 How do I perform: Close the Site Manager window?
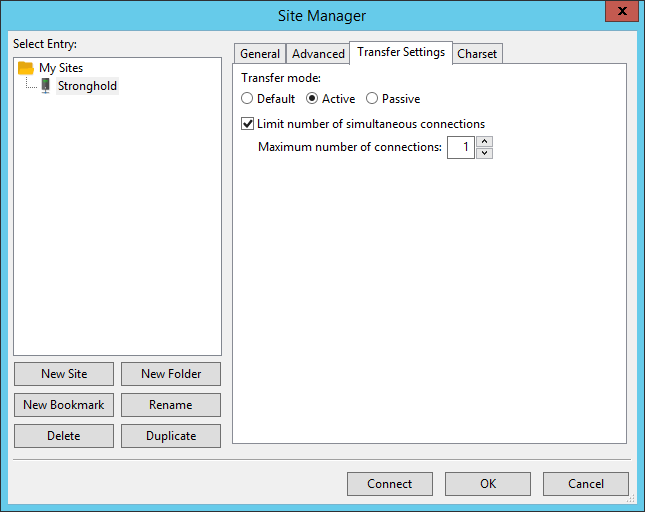click(x=621, y=13)
